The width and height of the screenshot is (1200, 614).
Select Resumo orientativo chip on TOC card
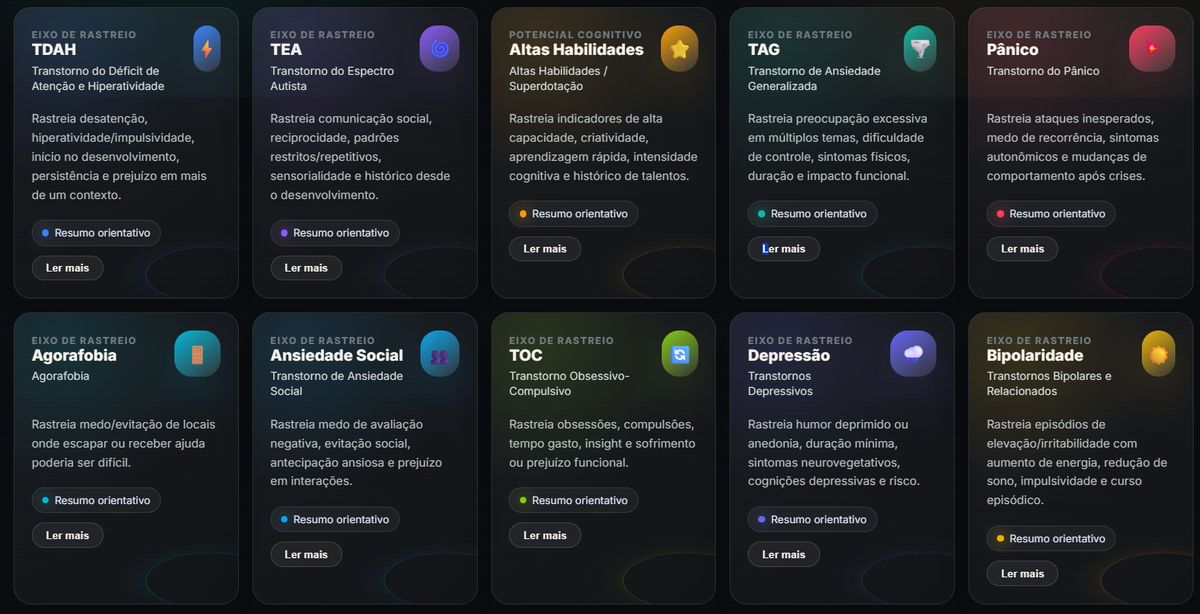[574, 500]
